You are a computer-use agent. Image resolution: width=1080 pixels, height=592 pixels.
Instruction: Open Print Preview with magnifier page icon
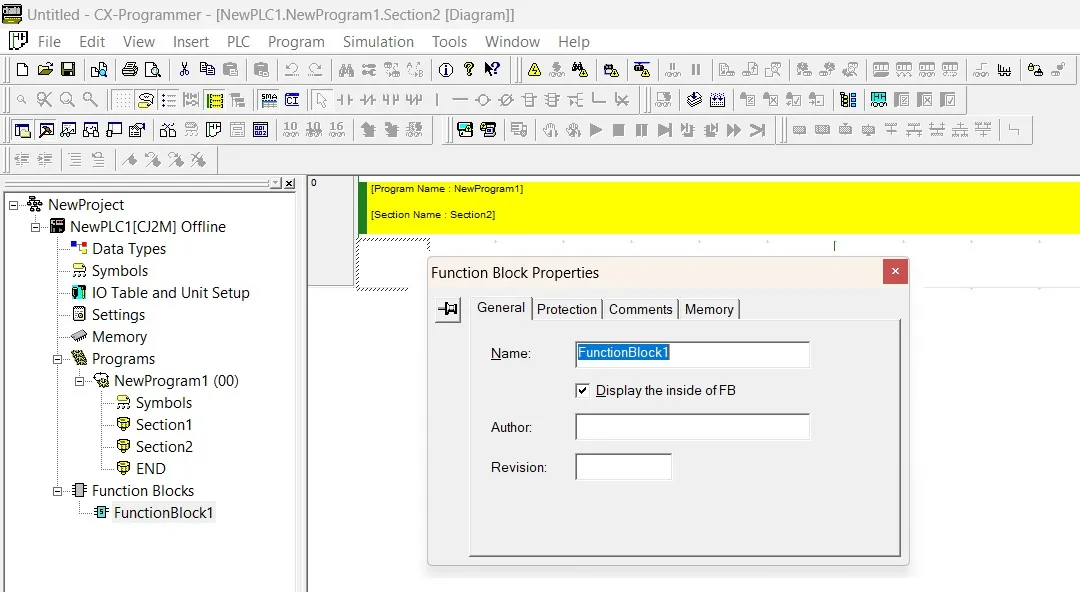click(x=152, y=70)
